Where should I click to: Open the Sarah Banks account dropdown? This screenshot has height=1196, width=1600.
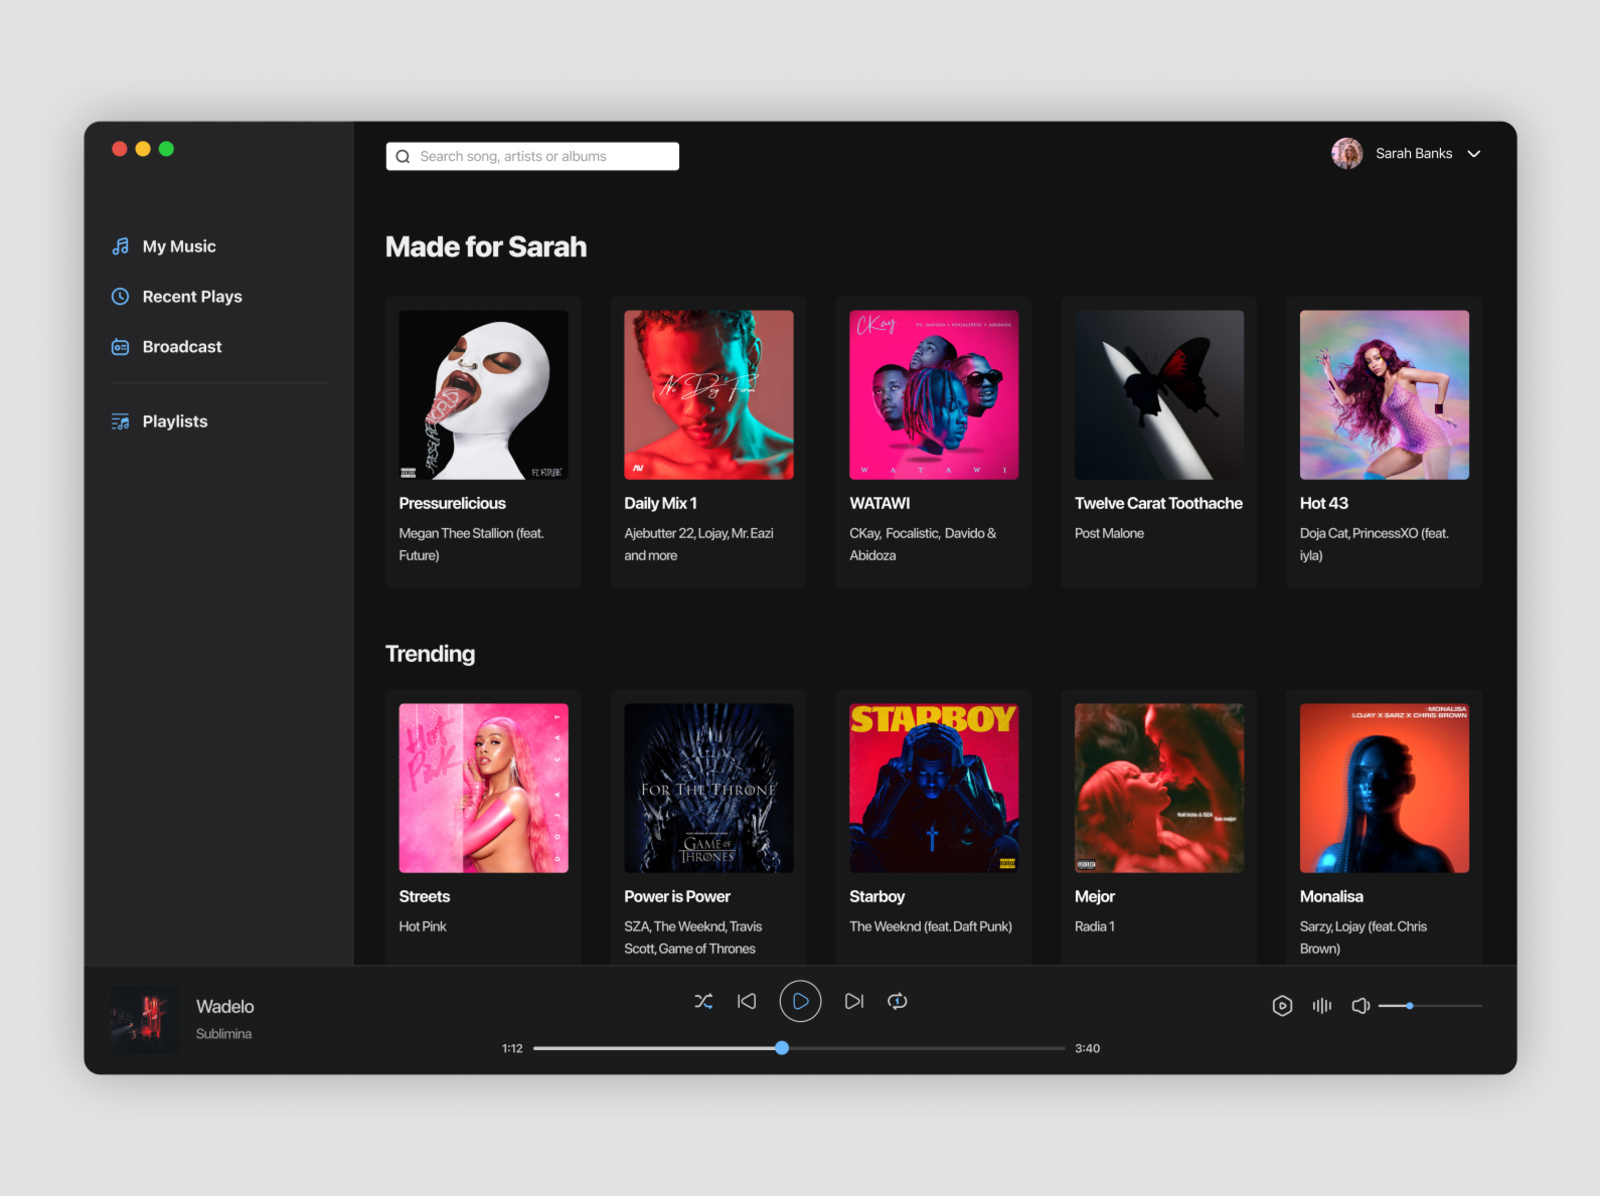[x=1473, y=153]
